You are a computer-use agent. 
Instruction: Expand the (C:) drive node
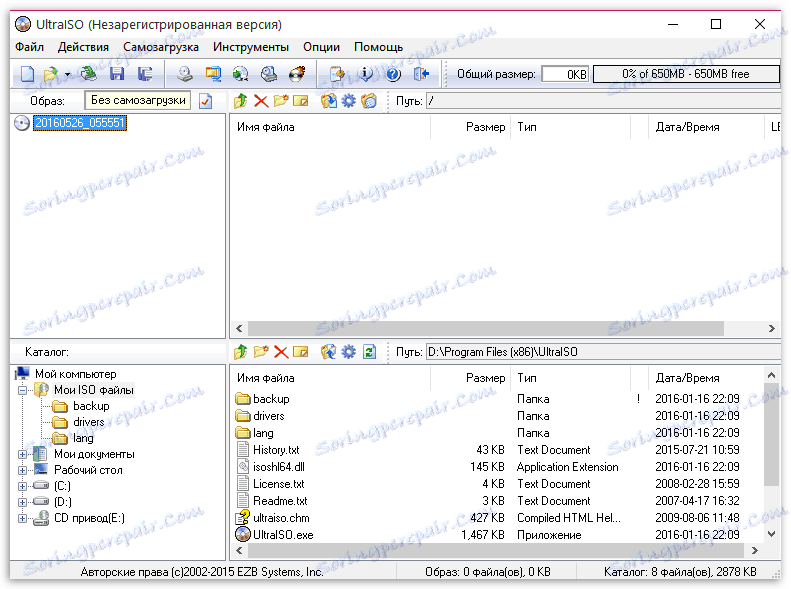(x=22, y=487)
